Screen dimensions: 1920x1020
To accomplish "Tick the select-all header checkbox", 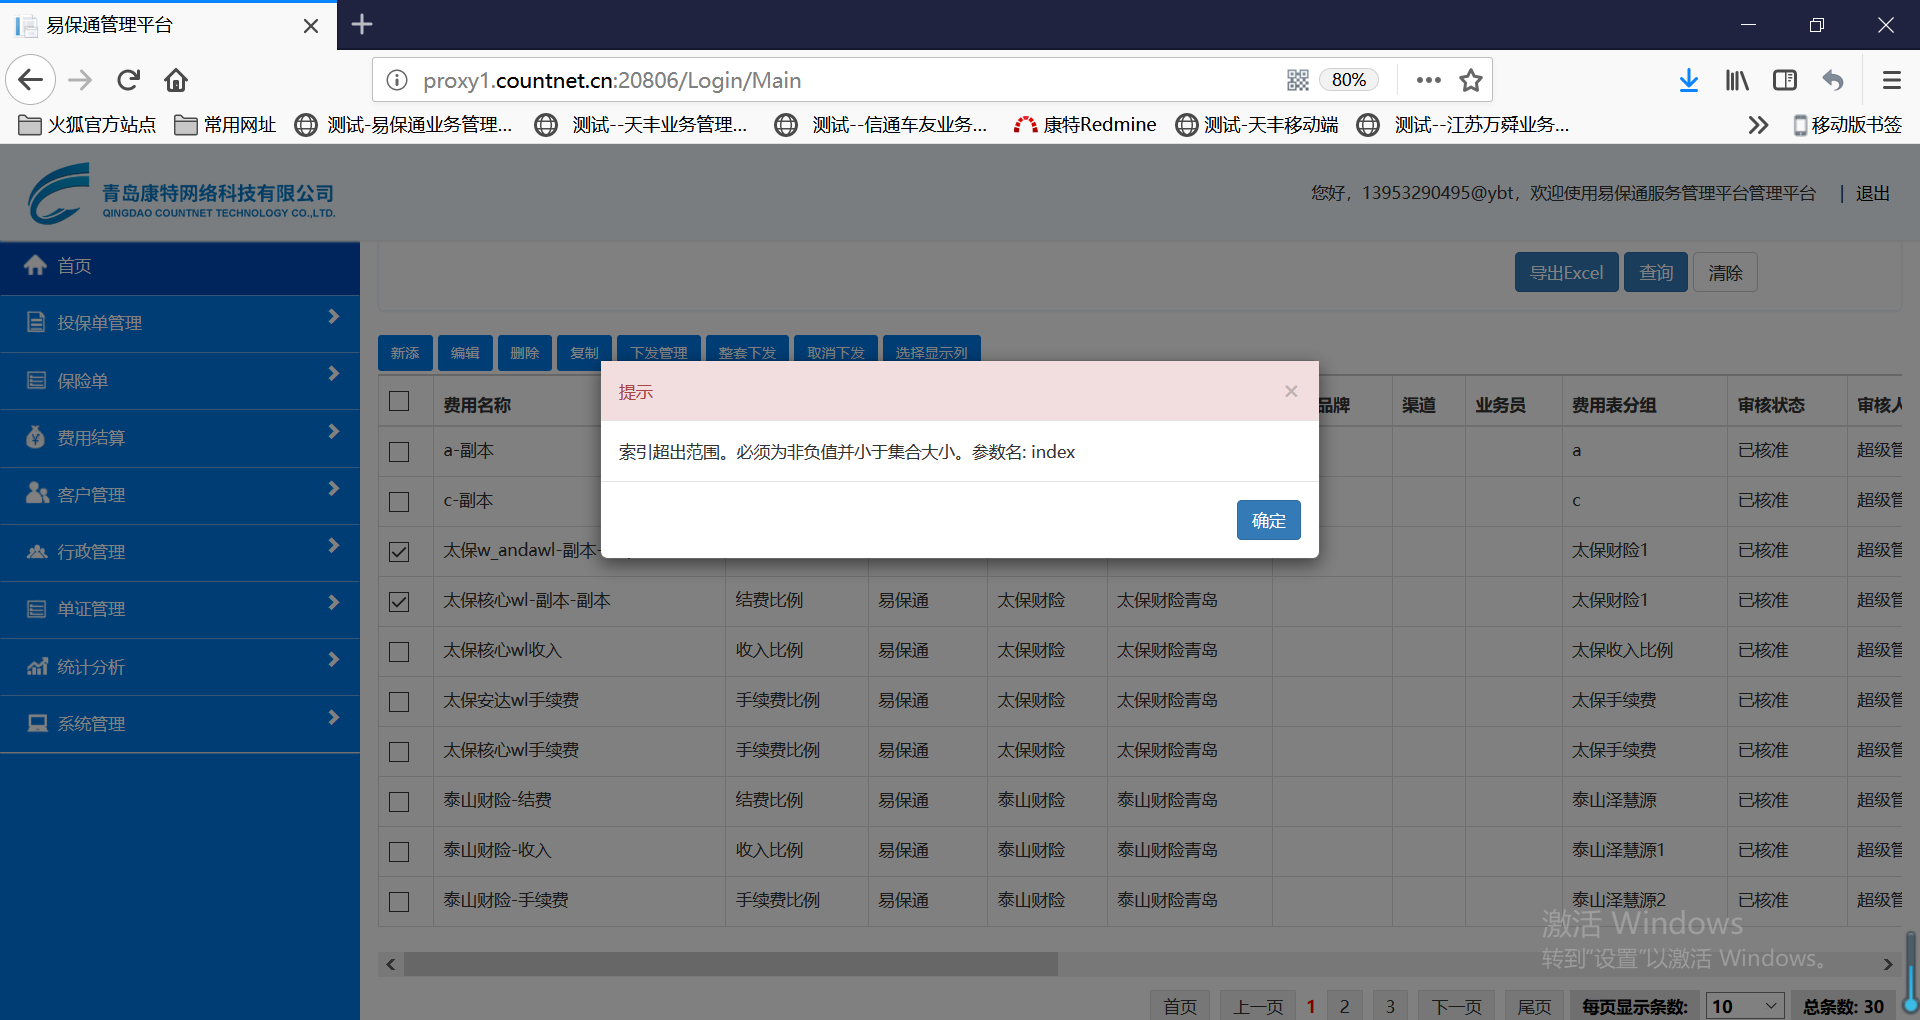I will pos(399,401).
